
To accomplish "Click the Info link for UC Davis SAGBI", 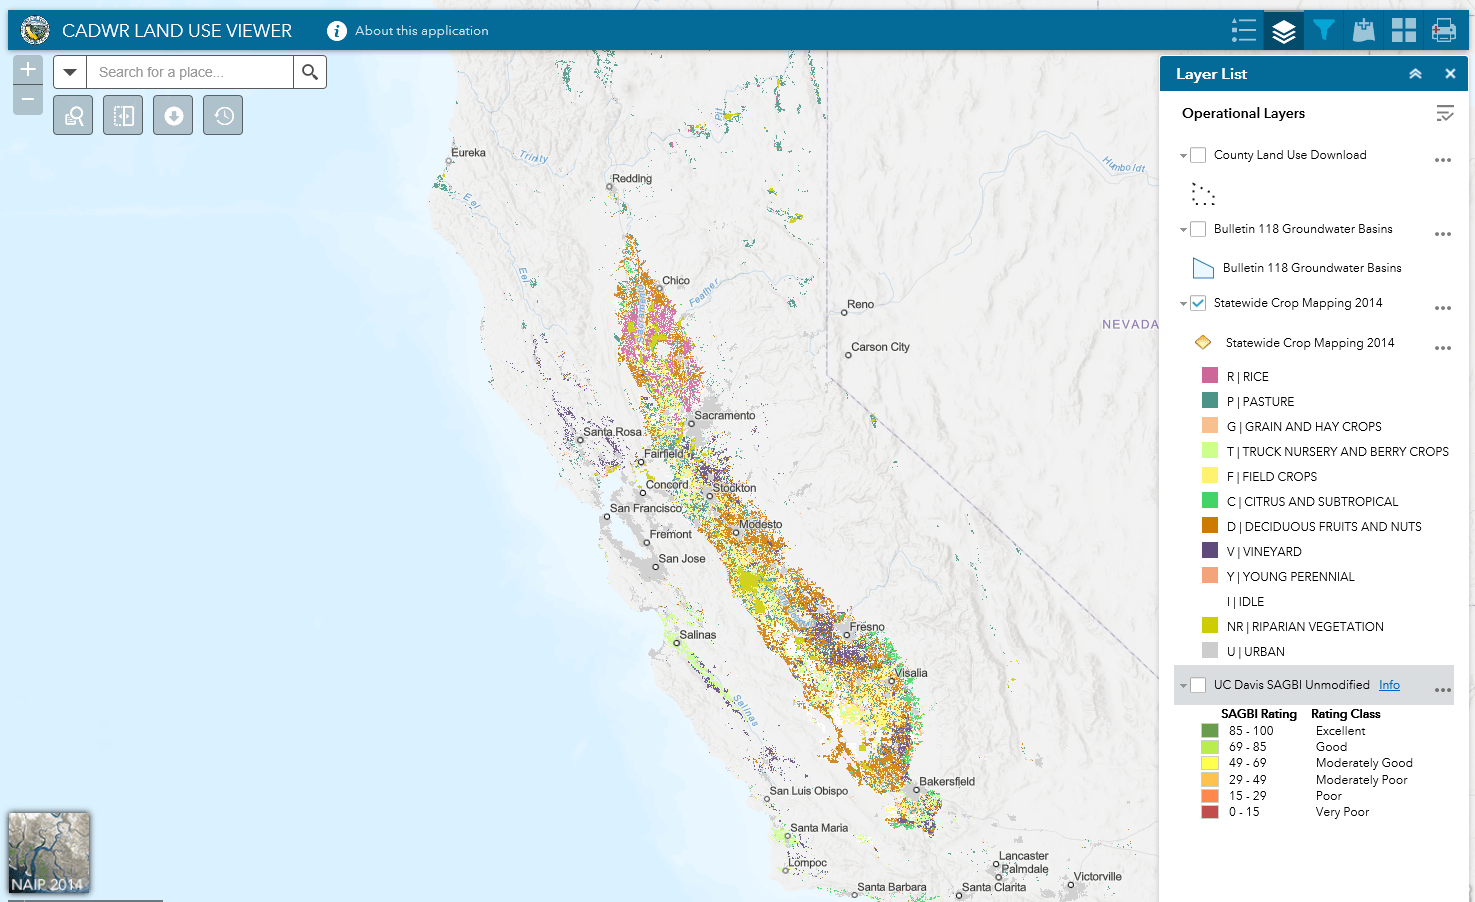I will (1389, 685).
